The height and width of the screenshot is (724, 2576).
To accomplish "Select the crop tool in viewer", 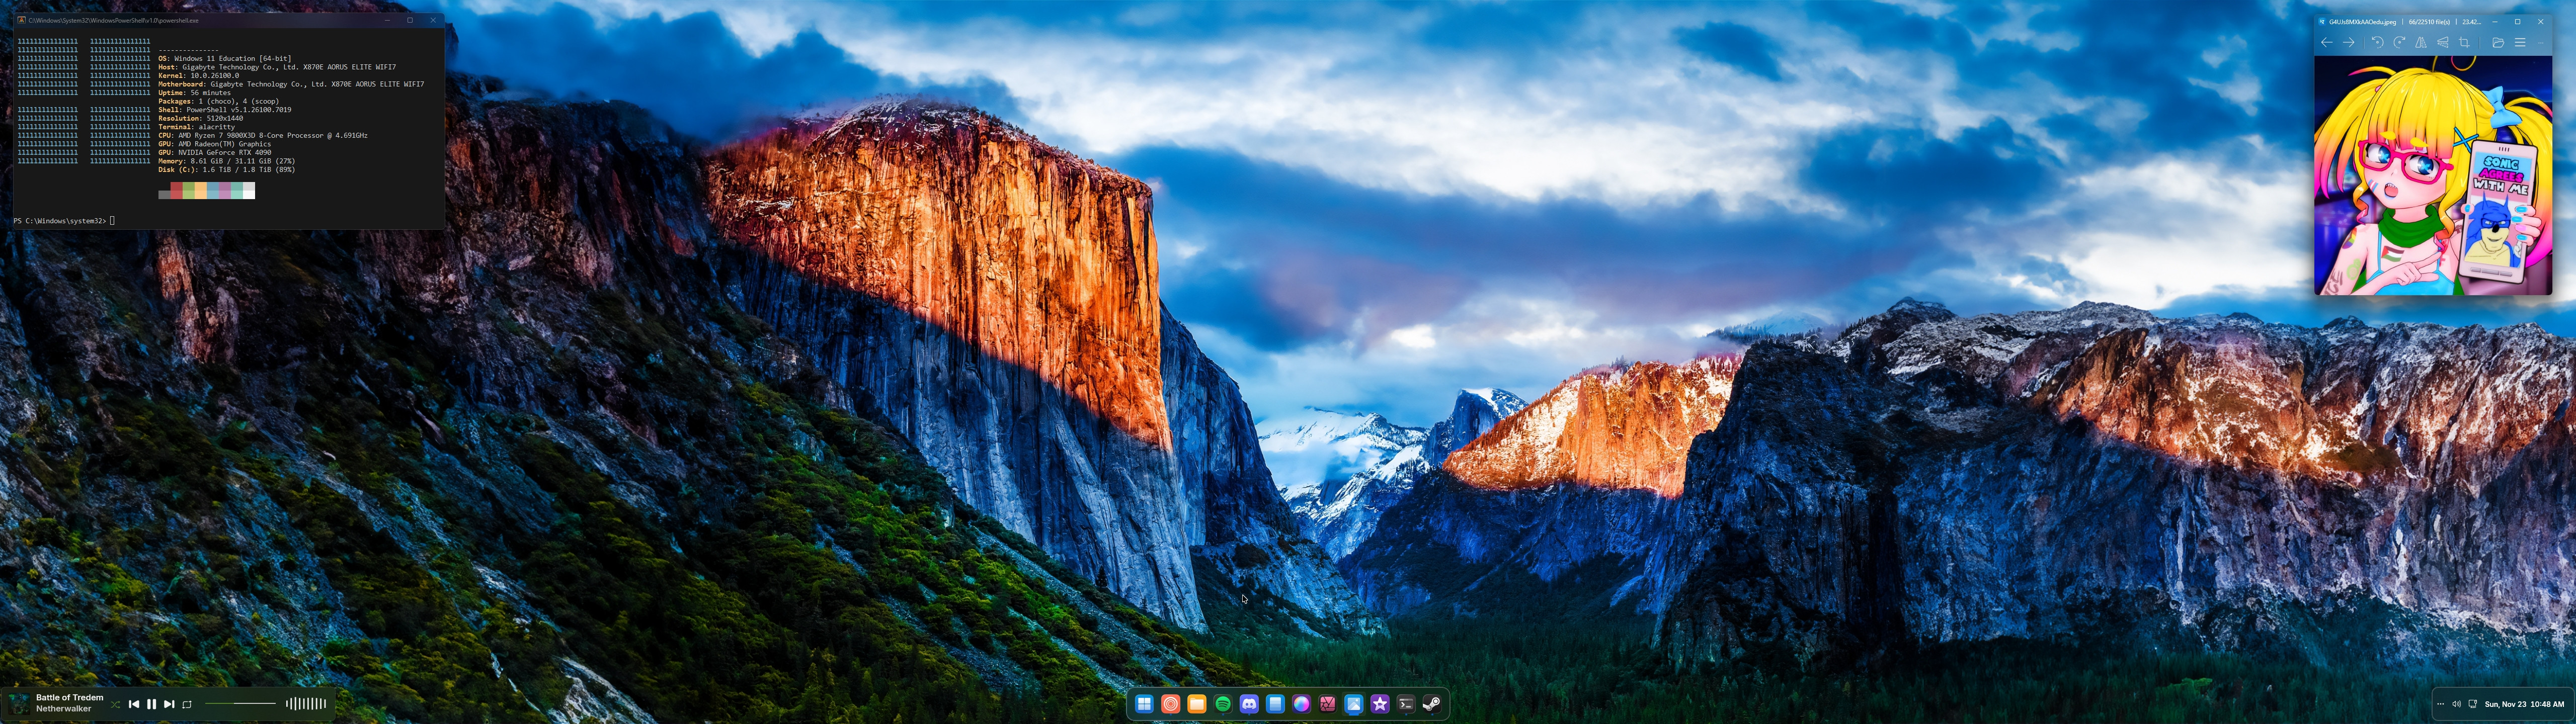I will pos(2464,43).
